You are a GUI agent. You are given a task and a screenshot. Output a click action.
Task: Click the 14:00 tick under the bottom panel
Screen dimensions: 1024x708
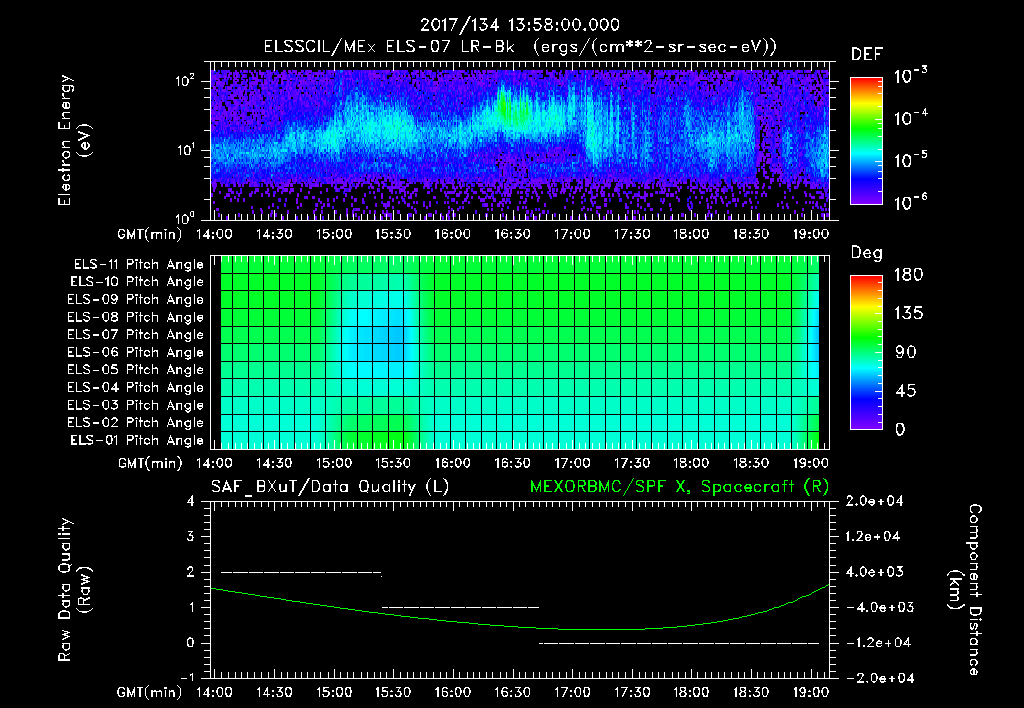[214, 692]
